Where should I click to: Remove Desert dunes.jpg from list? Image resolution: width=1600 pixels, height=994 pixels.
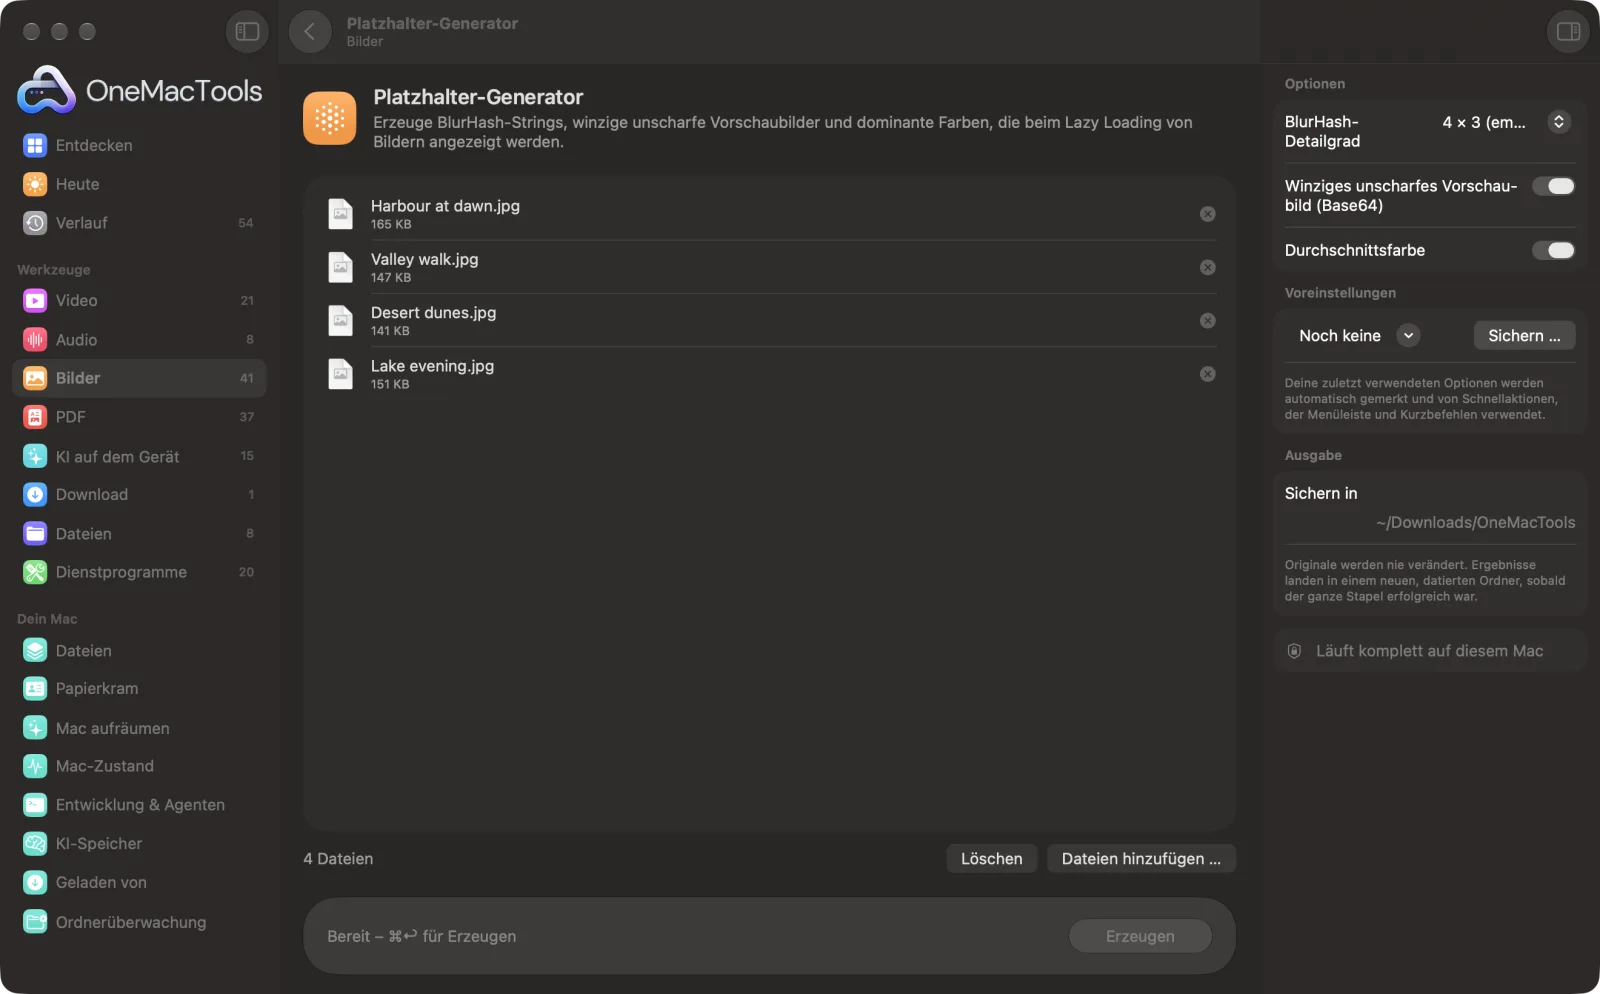[1207, 320]
